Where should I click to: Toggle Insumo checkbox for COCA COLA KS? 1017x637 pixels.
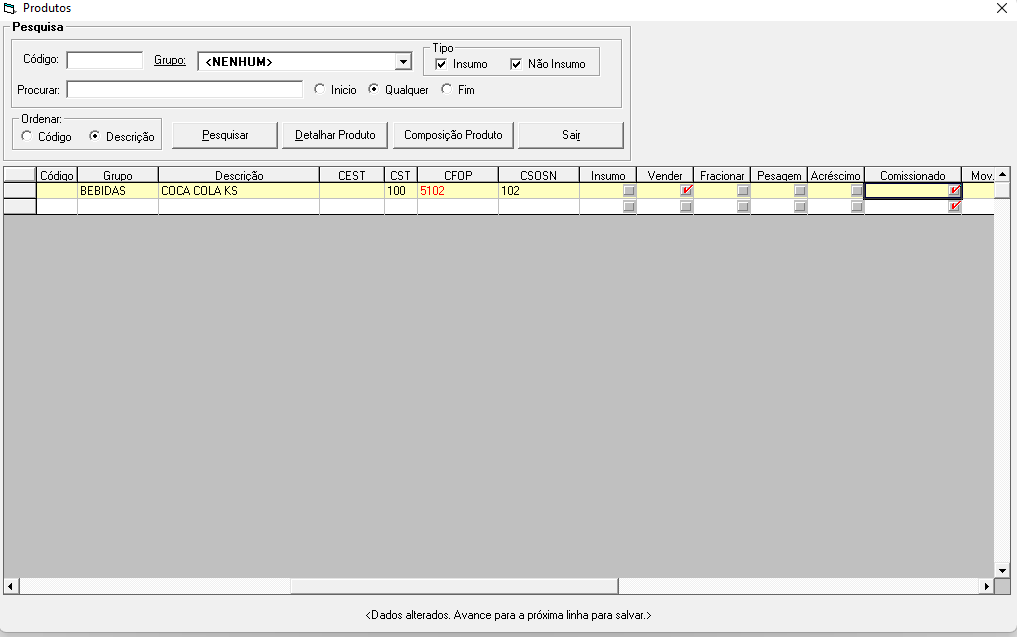629,191
